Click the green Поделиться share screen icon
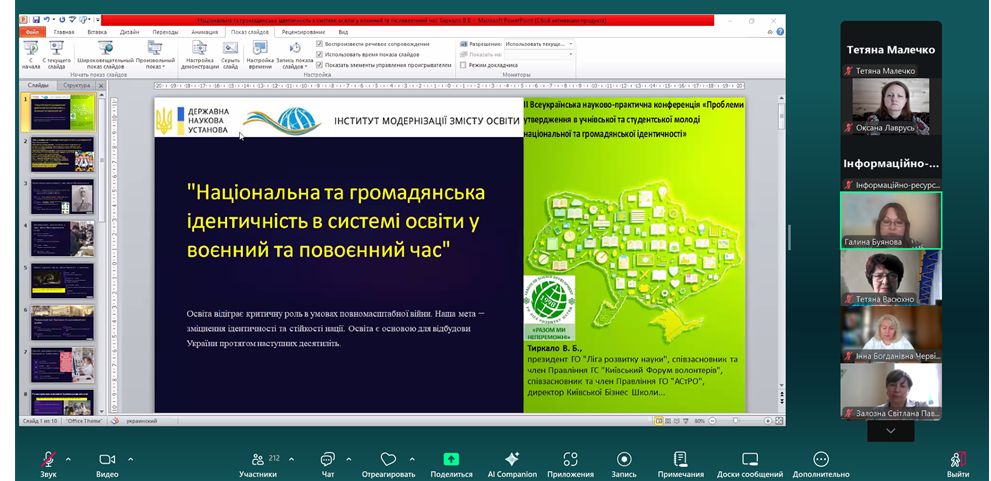This screenshot has height=481, width=991. pyautogui.click(x=451, y=459)
